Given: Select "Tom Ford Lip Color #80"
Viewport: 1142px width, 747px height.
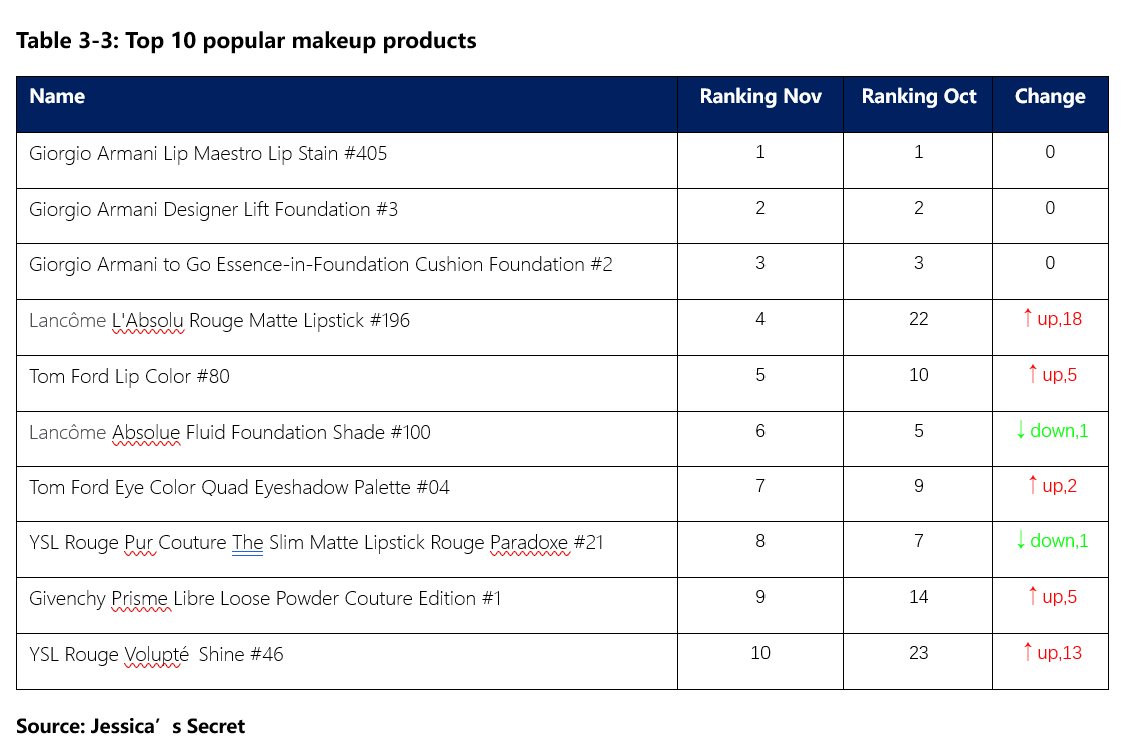Looking at the screenshot, I should coord(129,376).
